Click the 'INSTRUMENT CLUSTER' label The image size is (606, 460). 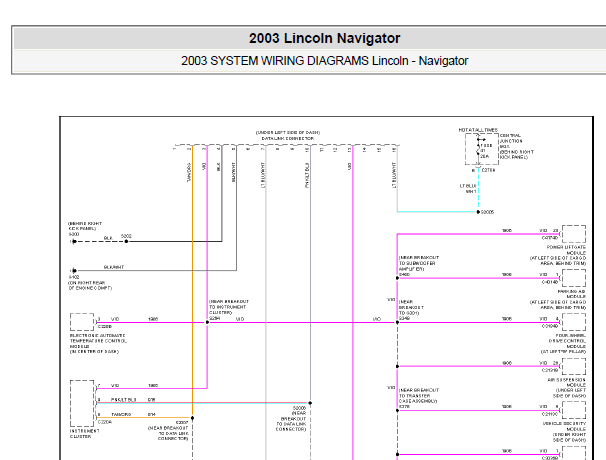(x=84, y=433)
